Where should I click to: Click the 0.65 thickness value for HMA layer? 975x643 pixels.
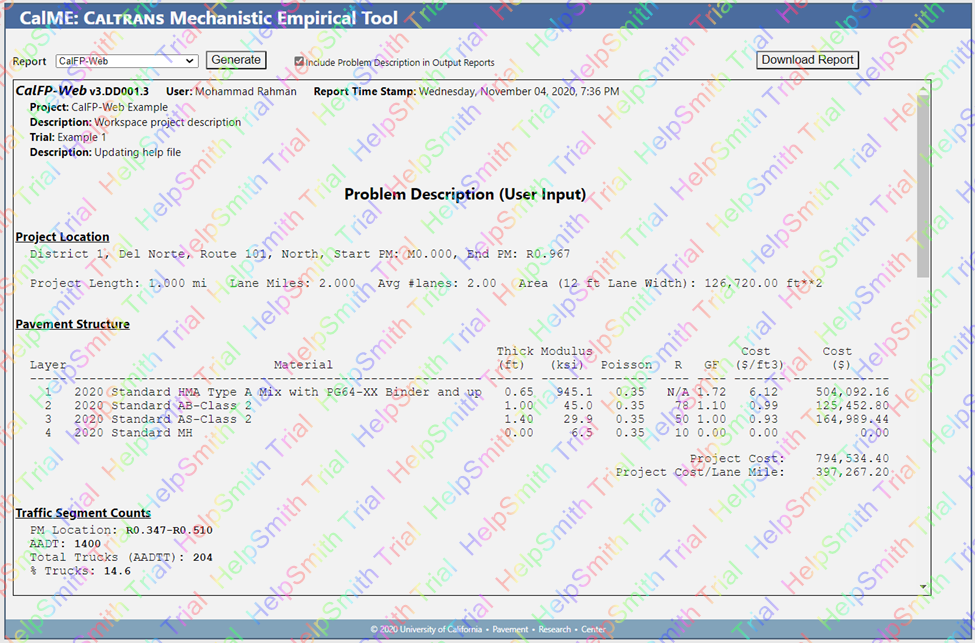519,392
